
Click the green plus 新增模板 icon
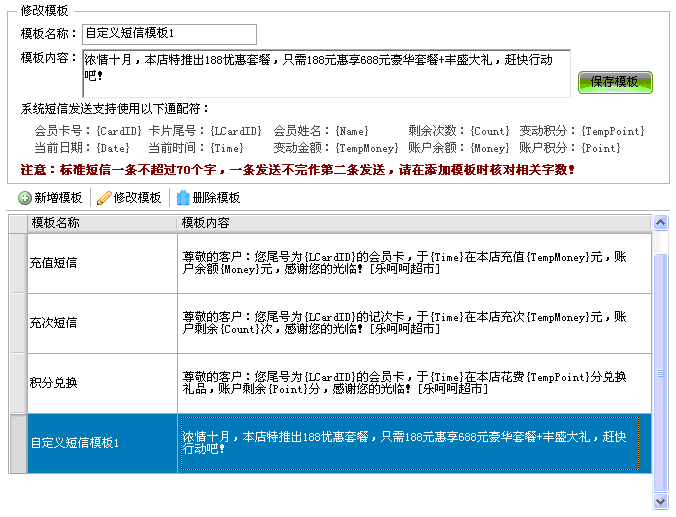click(25, 198)
